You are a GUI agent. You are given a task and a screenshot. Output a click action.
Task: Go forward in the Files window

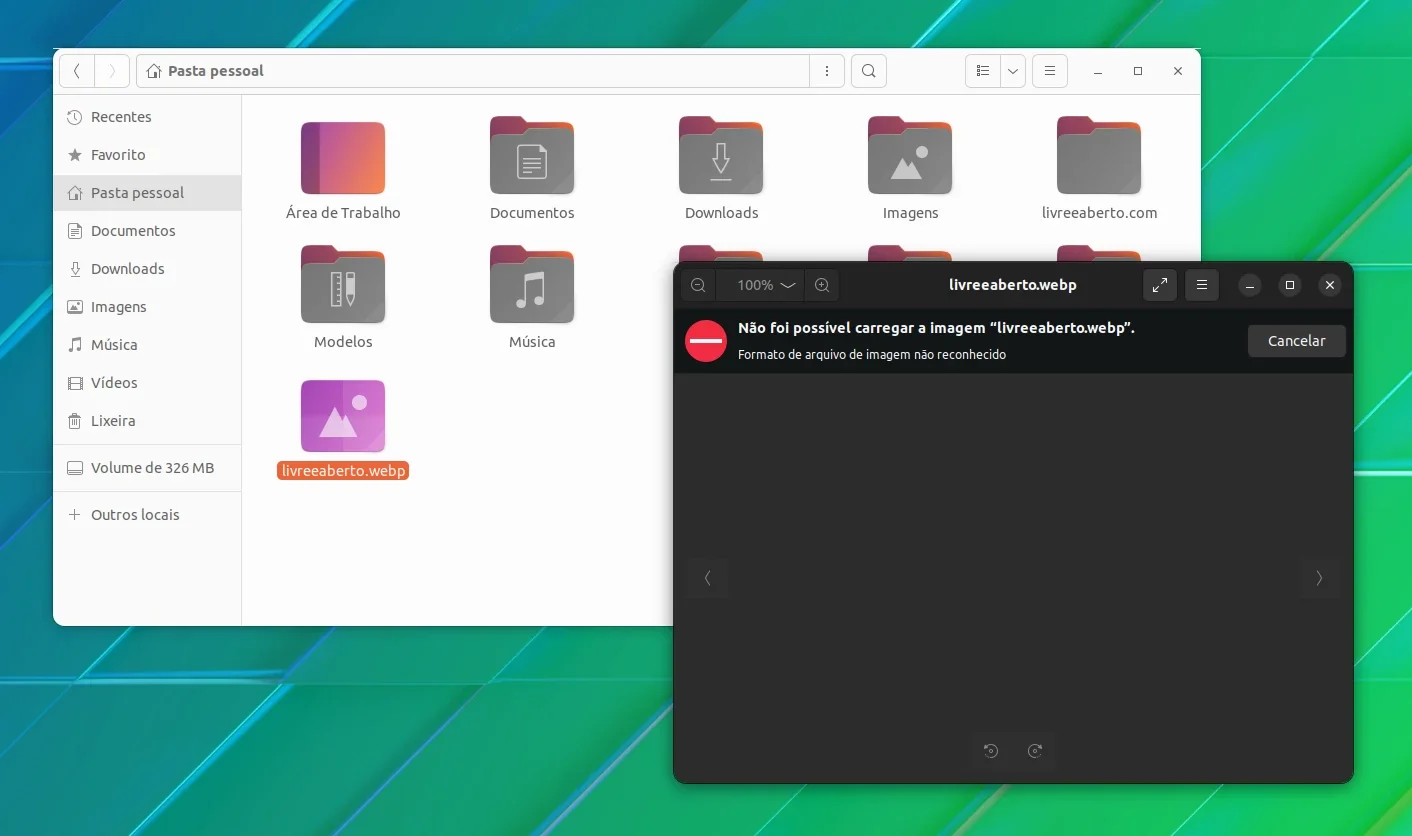pyautogui.click(x=112, y=71)
